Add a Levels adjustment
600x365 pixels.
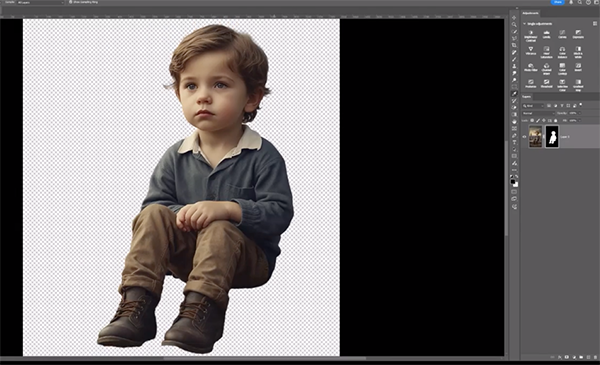tap(546, 34)
